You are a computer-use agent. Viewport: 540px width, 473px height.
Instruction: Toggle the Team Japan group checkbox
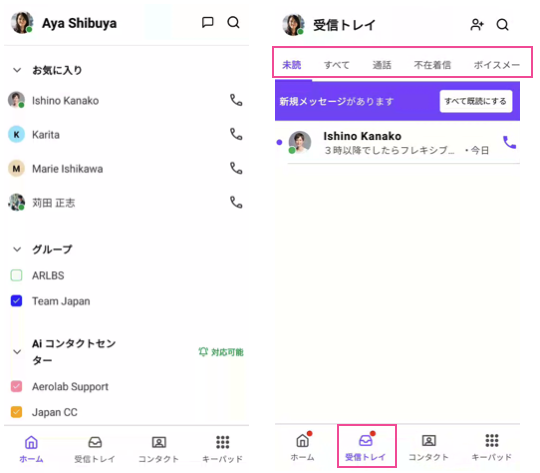click(x=17, y=301)
